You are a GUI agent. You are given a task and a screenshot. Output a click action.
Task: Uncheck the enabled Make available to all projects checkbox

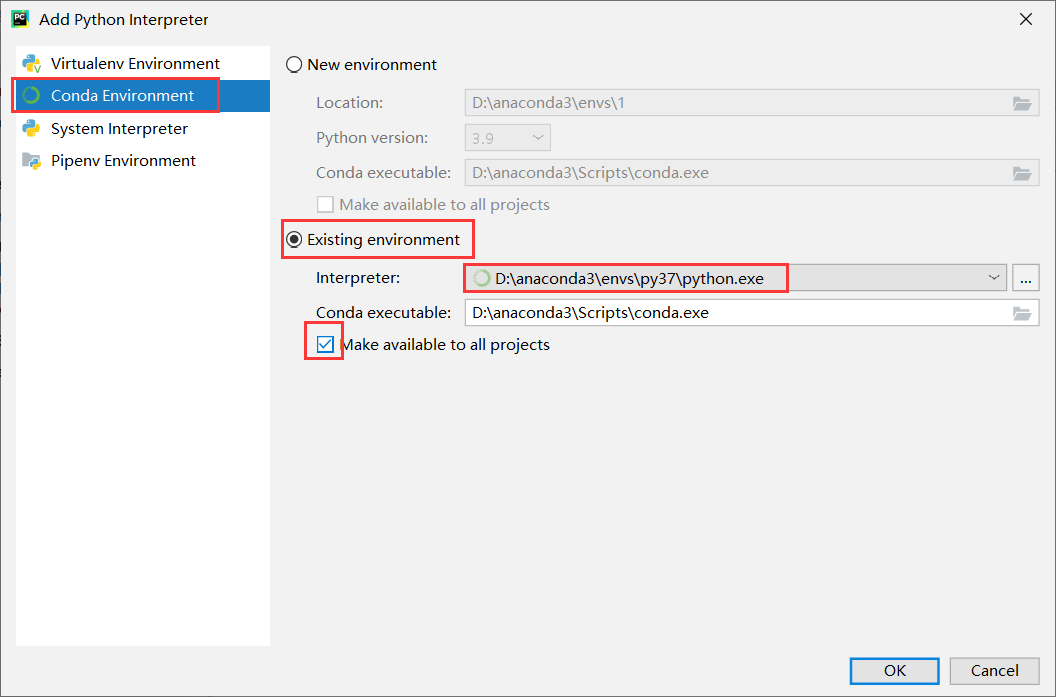pyautogui.click(x=325, y=344)
